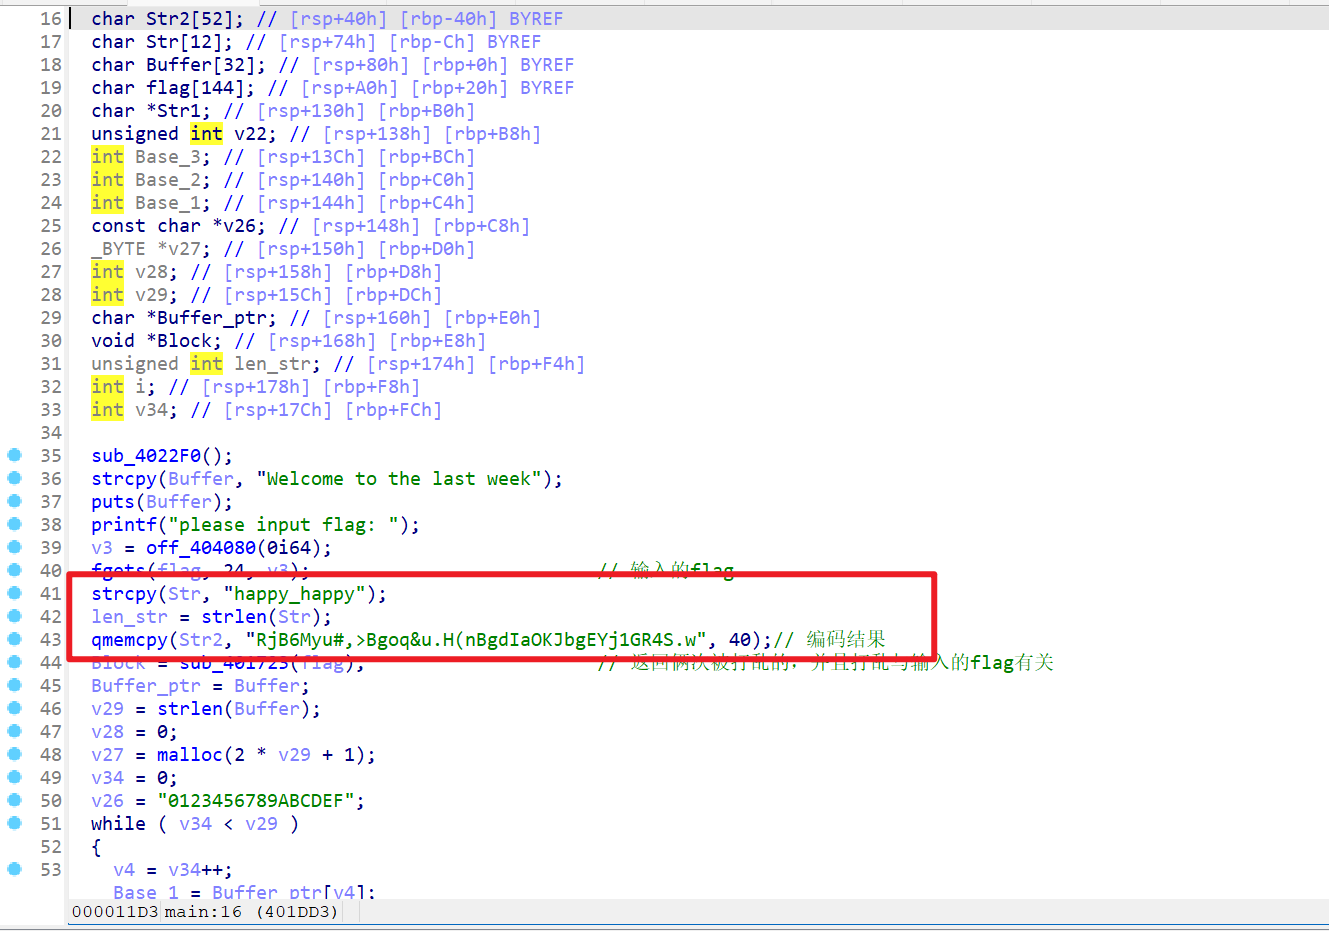Image resolution: width=1329 pixels, height=931 pixels.
Task: Set breakpoint at line 39 gutter dot
Action: pyautogui.click(x=14, y=547)
